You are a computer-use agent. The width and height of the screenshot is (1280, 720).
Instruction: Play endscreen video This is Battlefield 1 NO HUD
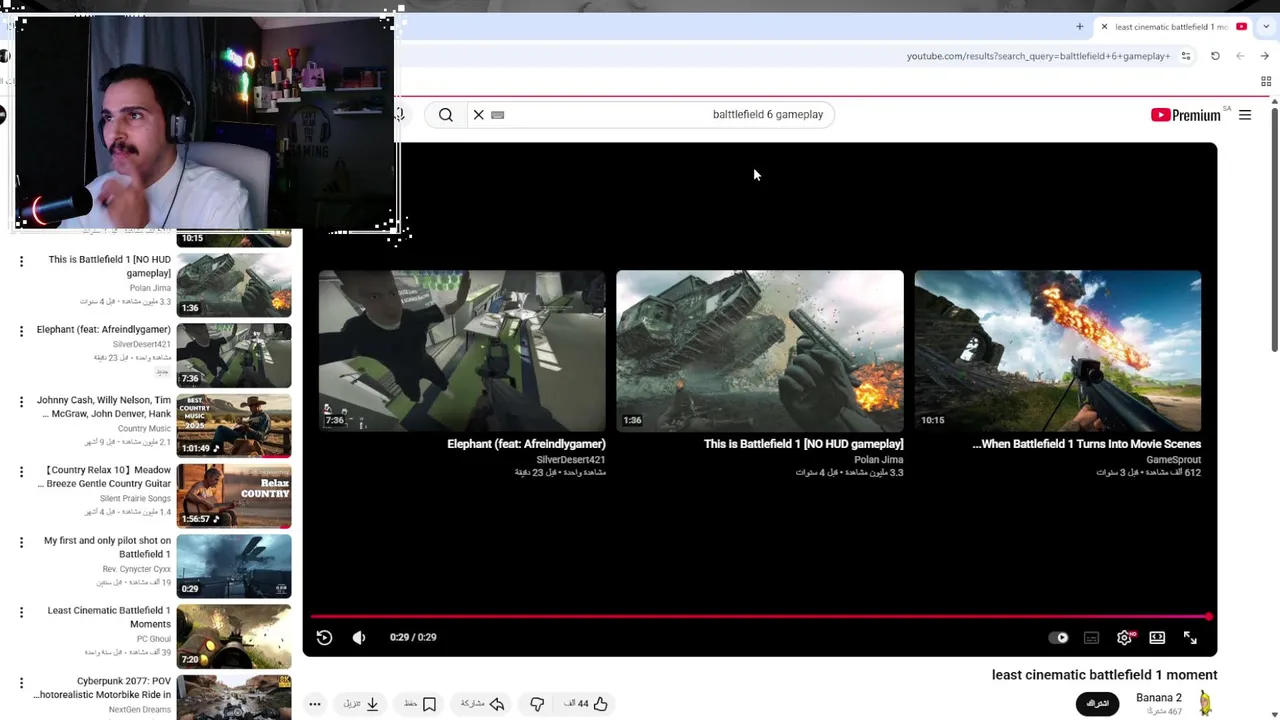[x=760, y=350]
